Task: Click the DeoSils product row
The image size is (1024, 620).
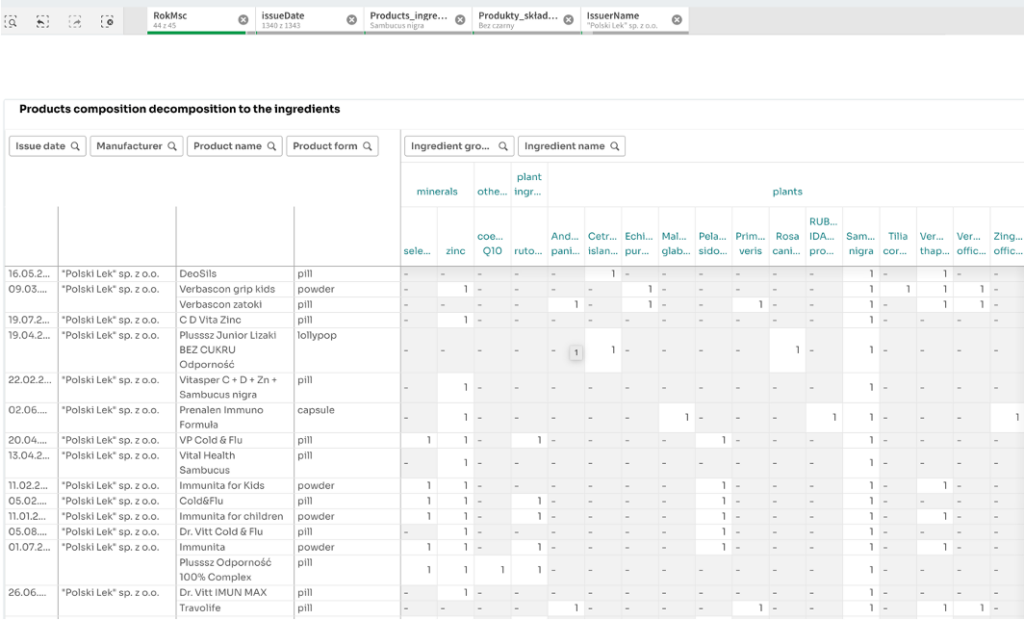Action: (198, 273)
